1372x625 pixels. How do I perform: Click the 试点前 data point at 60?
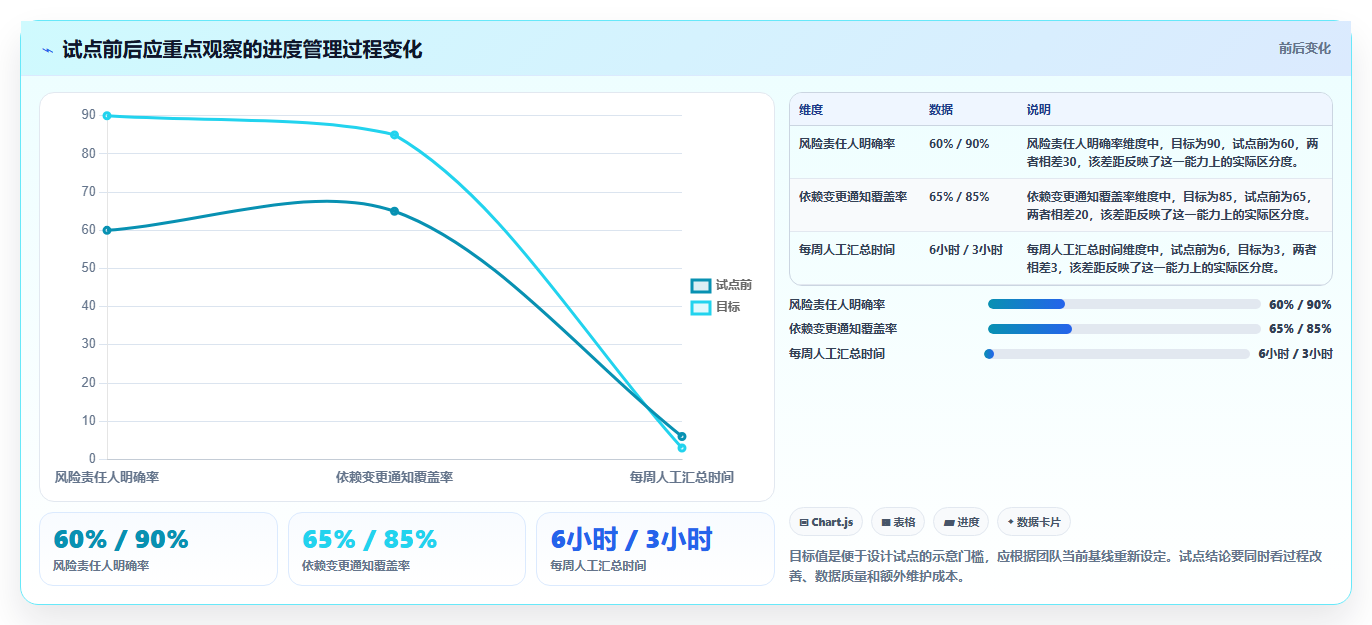pyautogui.click(x=107, y=230)
